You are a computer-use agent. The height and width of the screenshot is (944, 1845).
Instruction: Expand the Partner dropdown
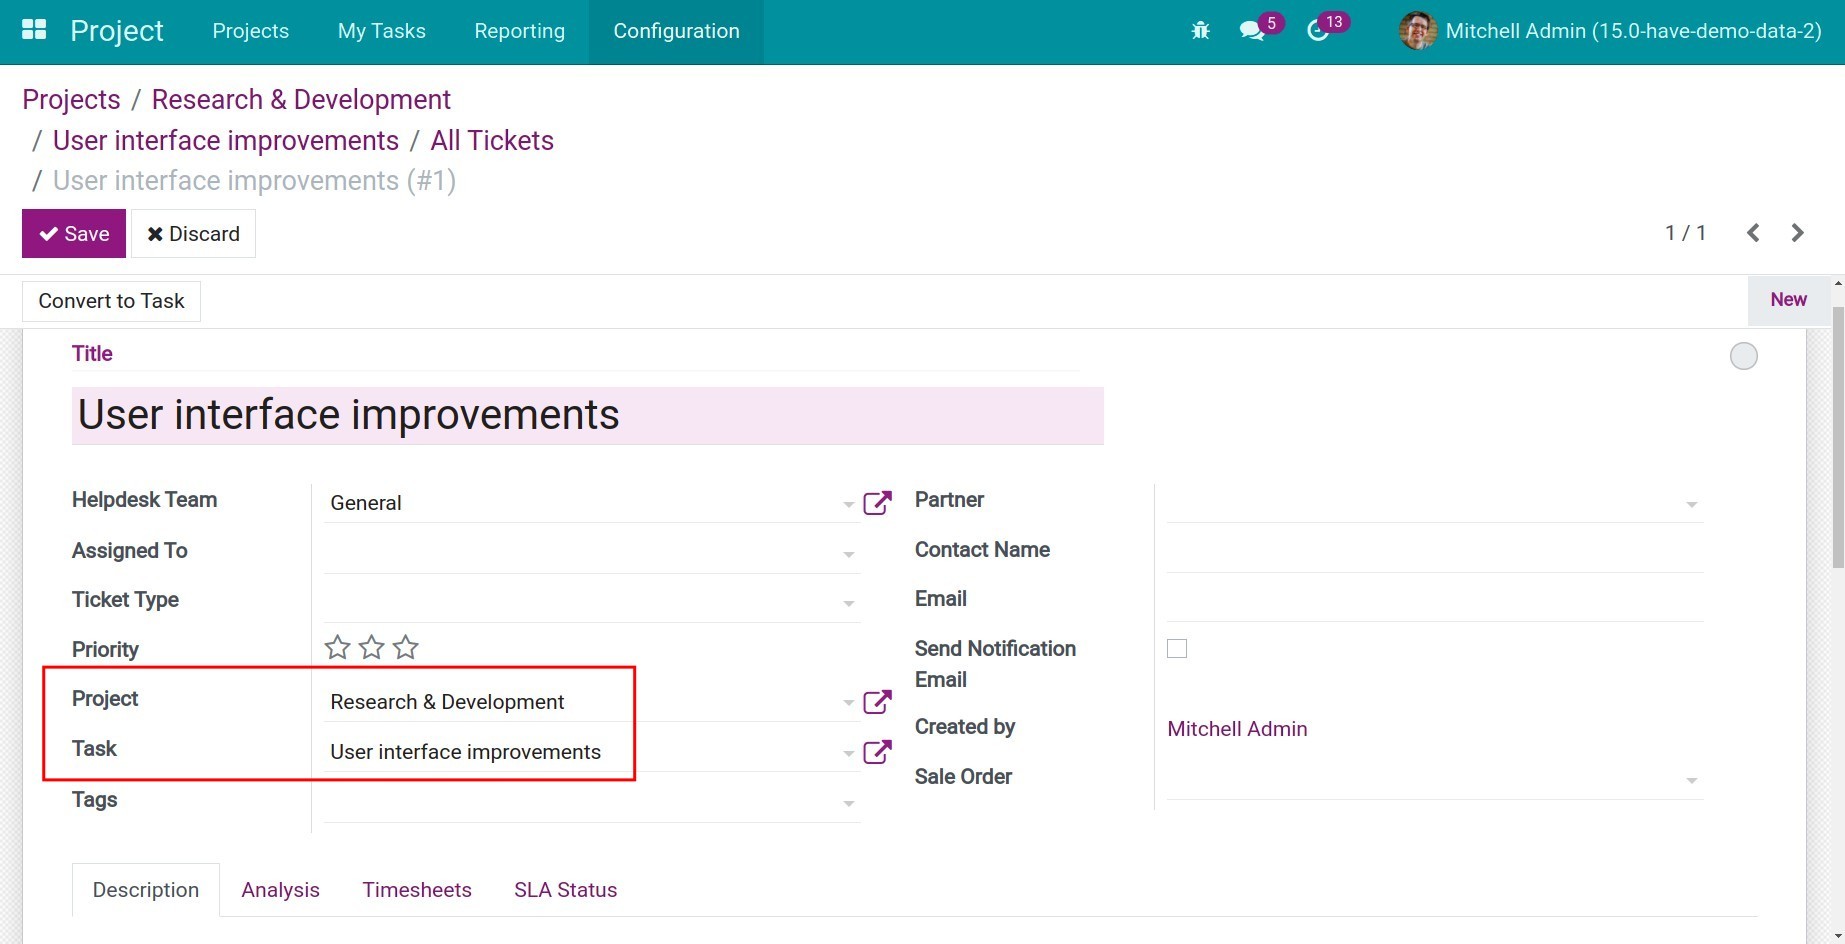point(1691,504)
